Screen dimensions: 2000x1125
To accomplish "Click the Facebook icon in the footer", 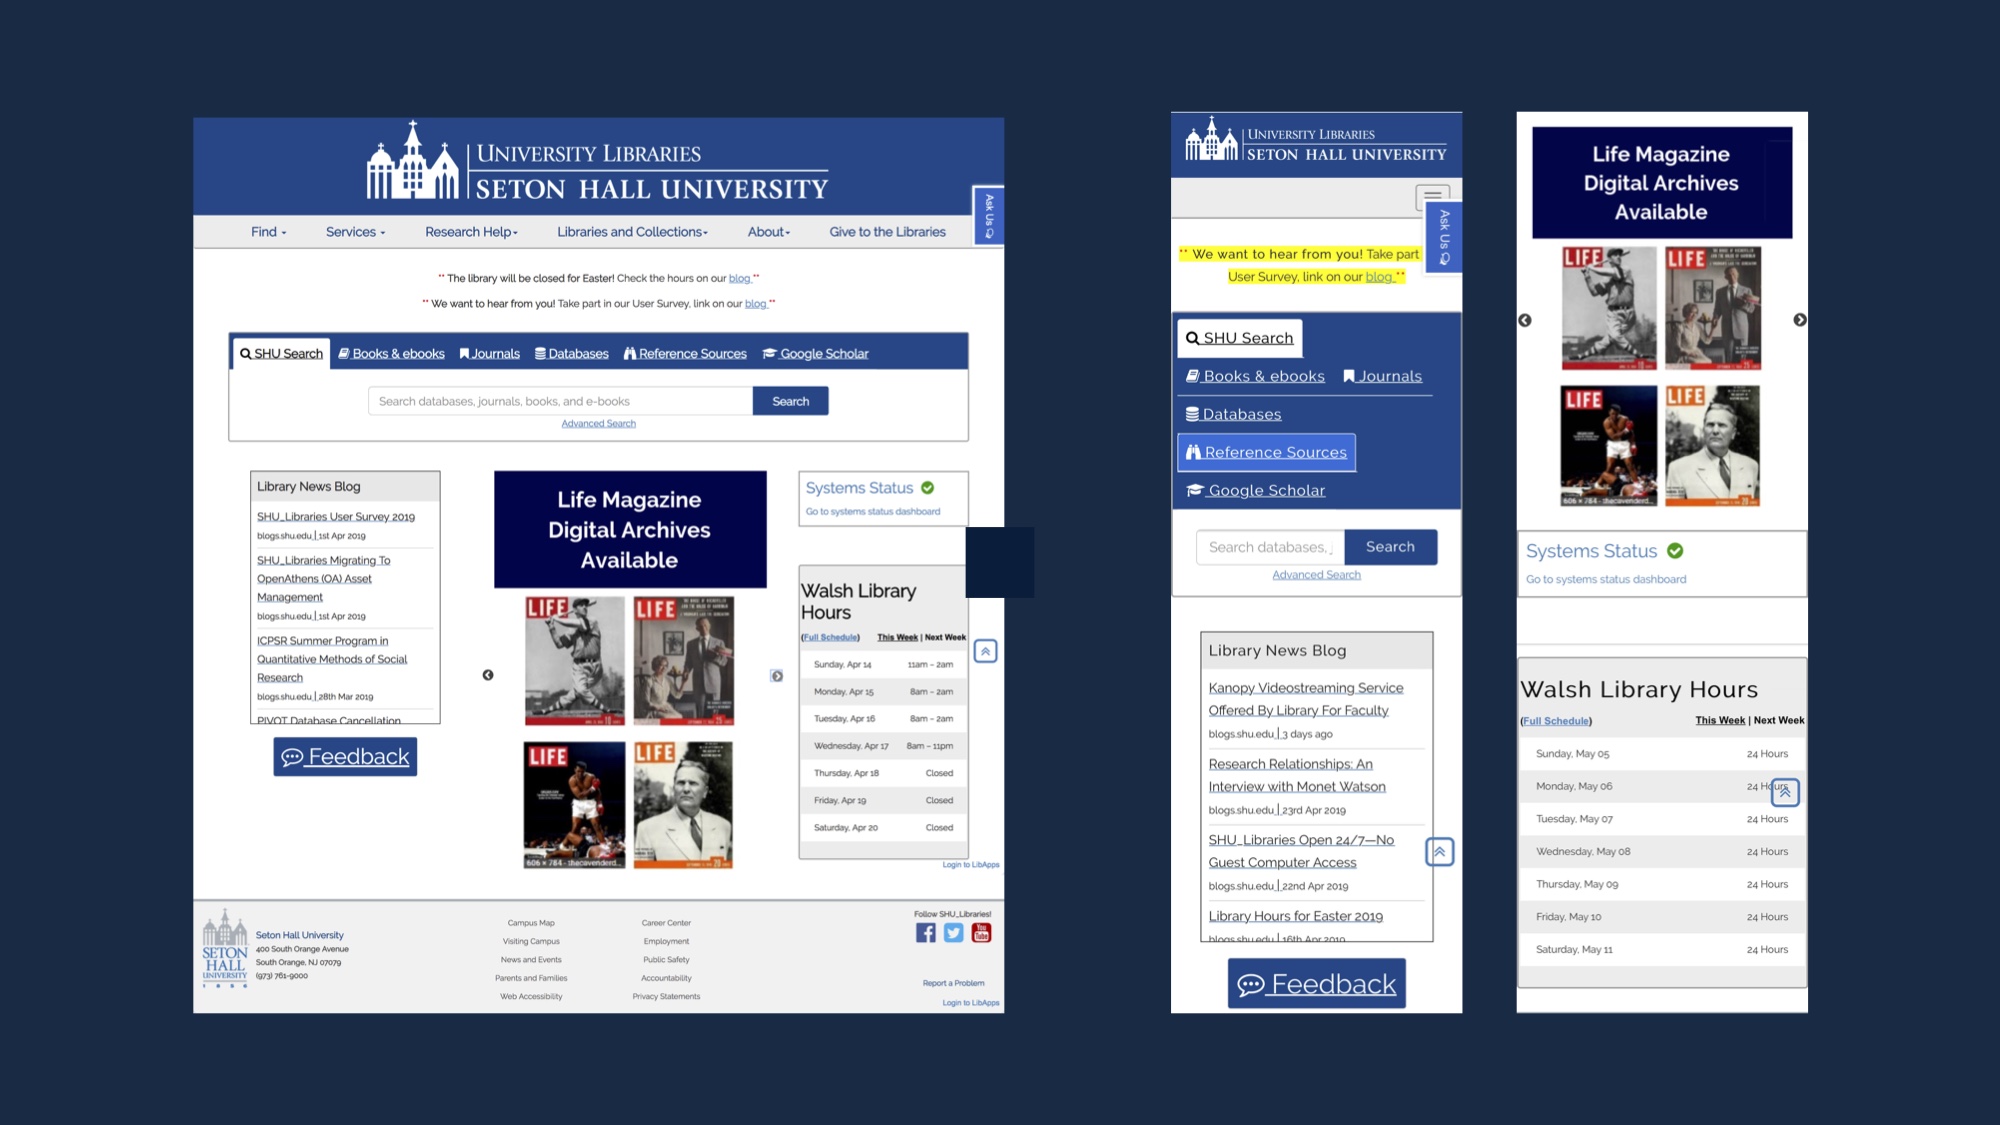I will tap(925, 933).
